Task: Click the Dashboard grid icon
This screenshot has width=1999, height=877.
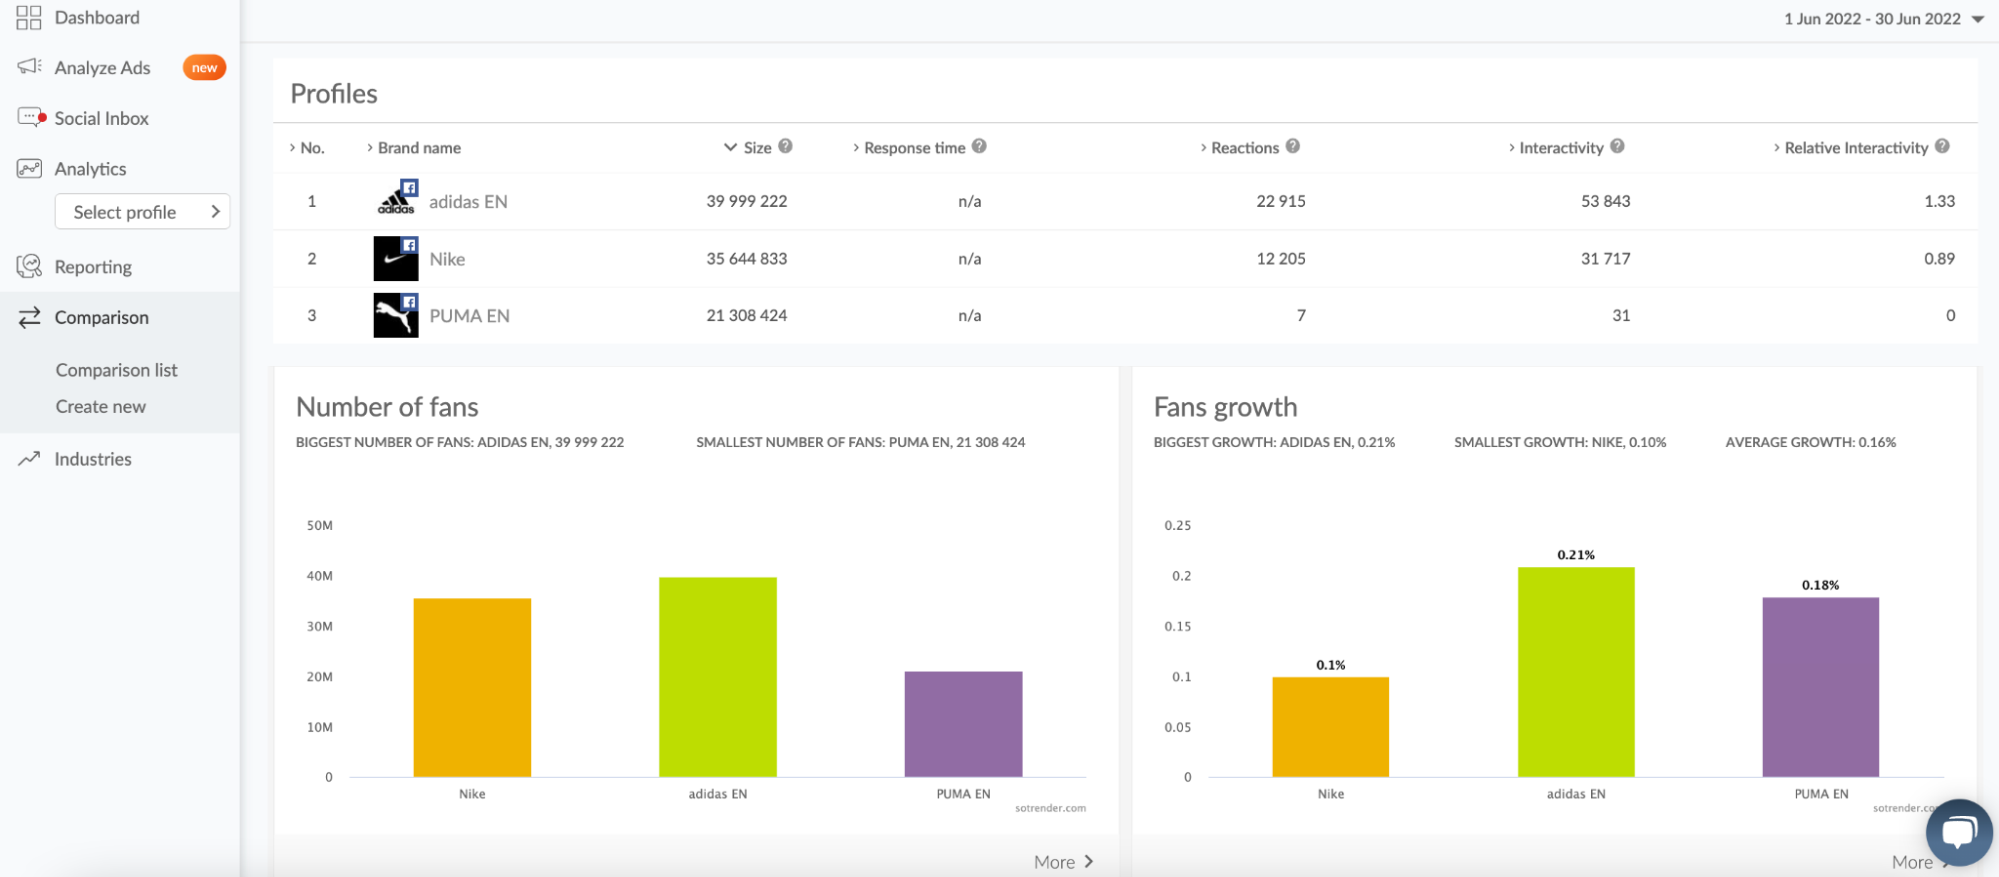Action: (x=28, y=17)
